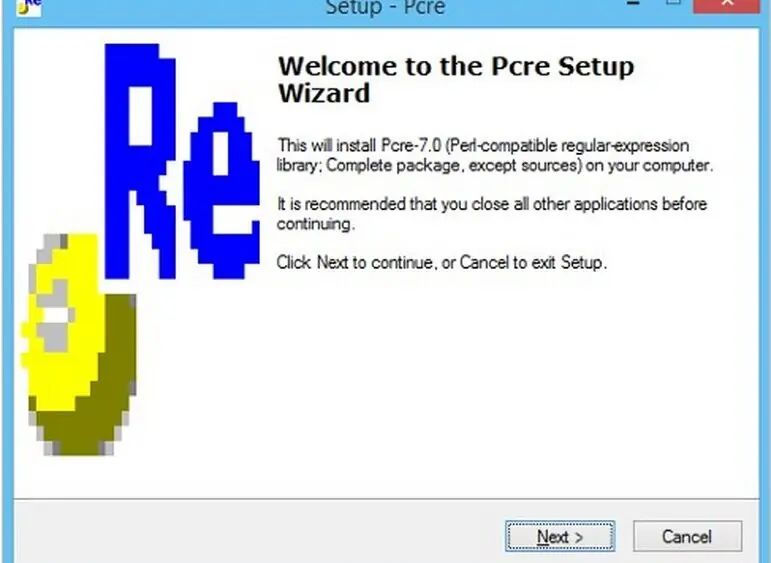Click the Next > button

click(x=560, y=536)
